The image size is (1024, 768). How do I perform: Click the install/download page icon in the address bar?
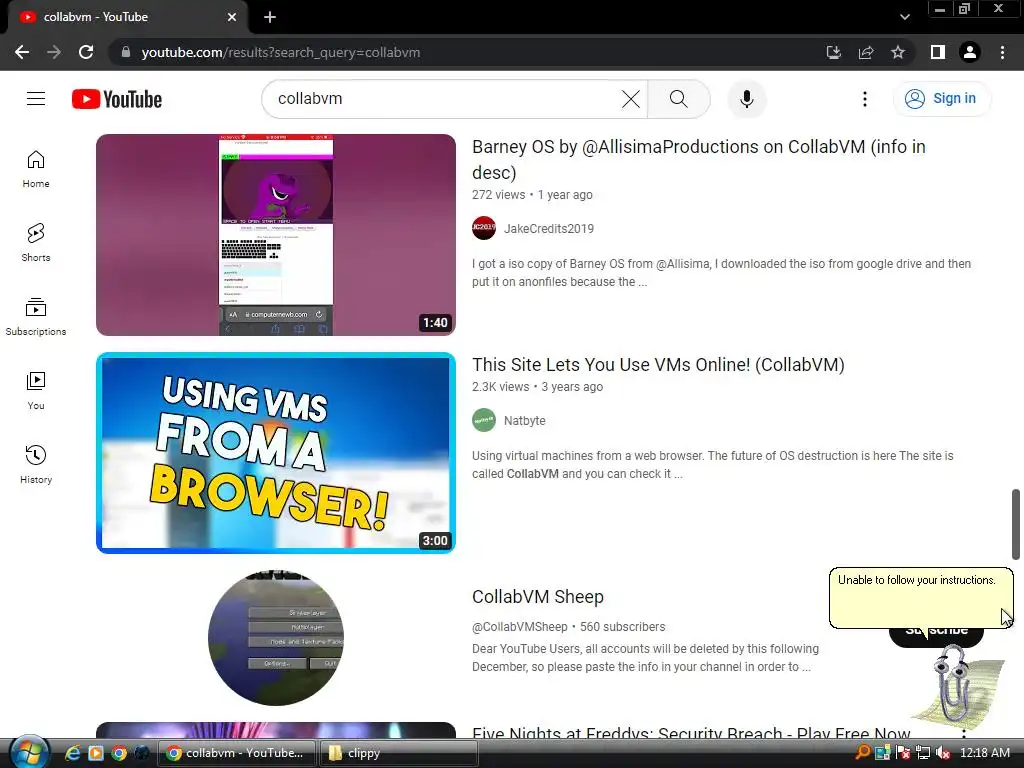point(833,52)
